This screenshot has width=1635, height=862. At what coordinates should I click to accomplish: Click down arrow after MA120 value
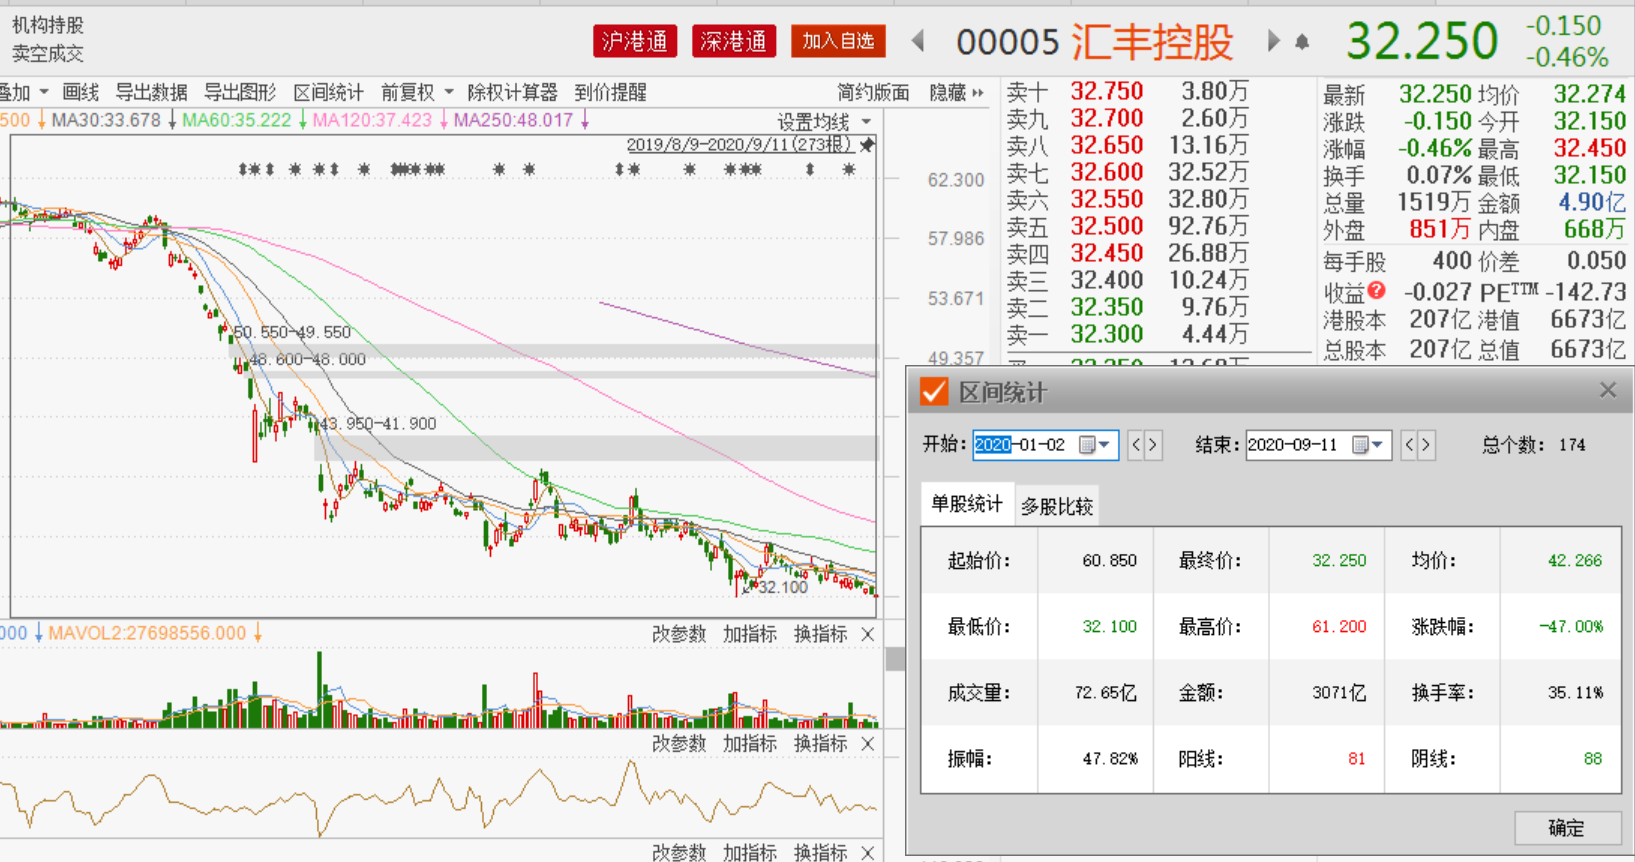point(443,121)
